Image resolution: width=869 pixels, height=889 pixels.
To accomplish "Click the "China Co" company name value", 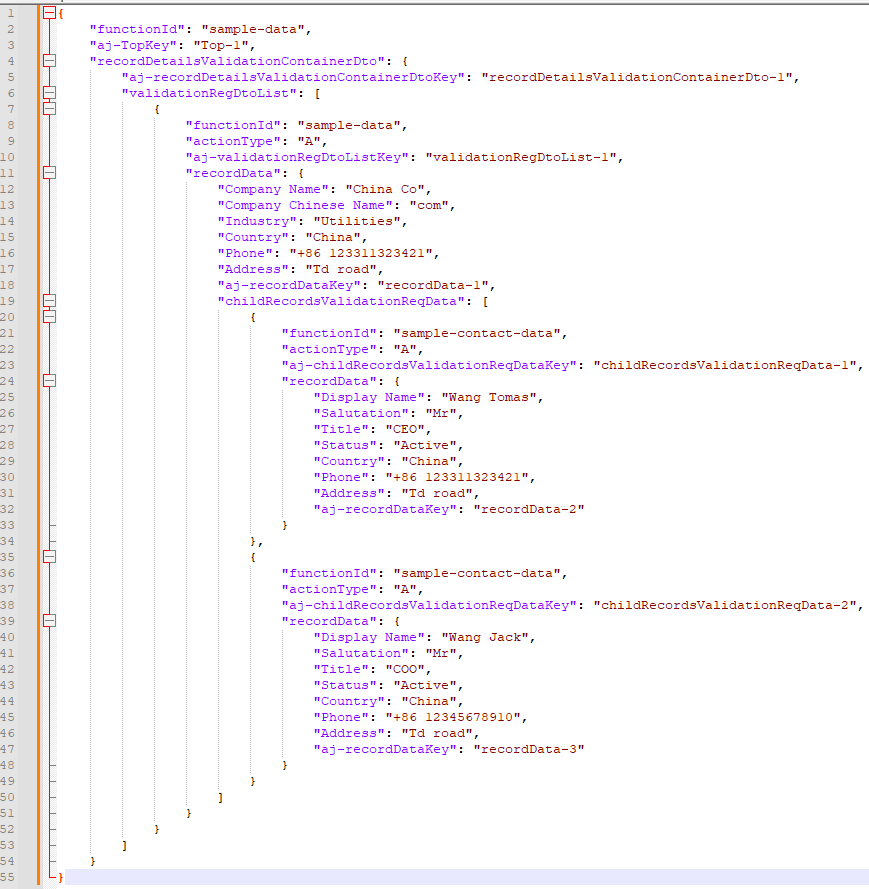I will click(x=387, y=189).
